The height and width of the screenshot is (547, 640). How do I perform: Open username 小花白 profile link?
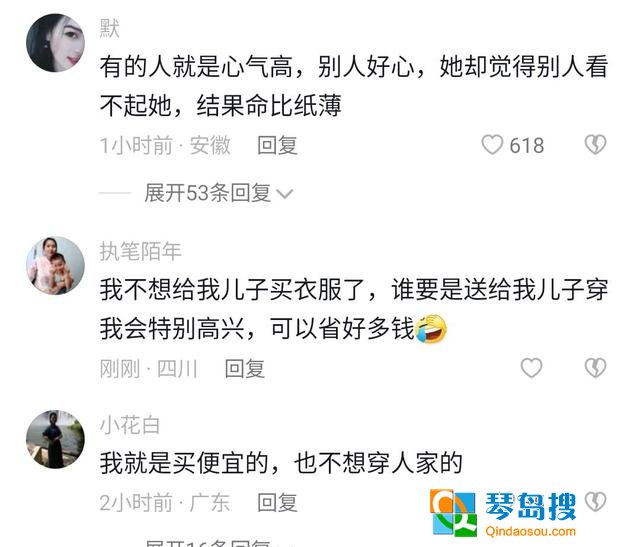click(130, 425)
